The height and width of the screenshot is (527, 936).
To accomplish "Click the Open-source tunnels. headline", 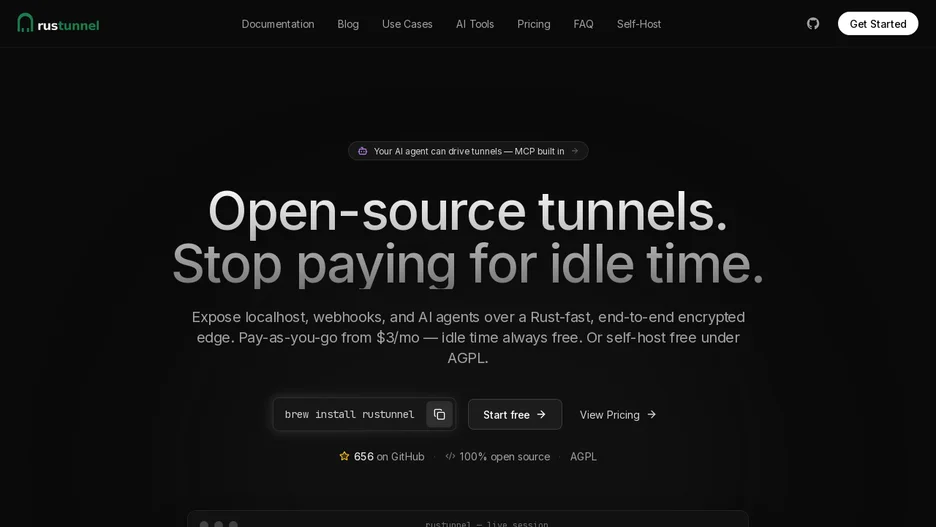I will 468,211.
